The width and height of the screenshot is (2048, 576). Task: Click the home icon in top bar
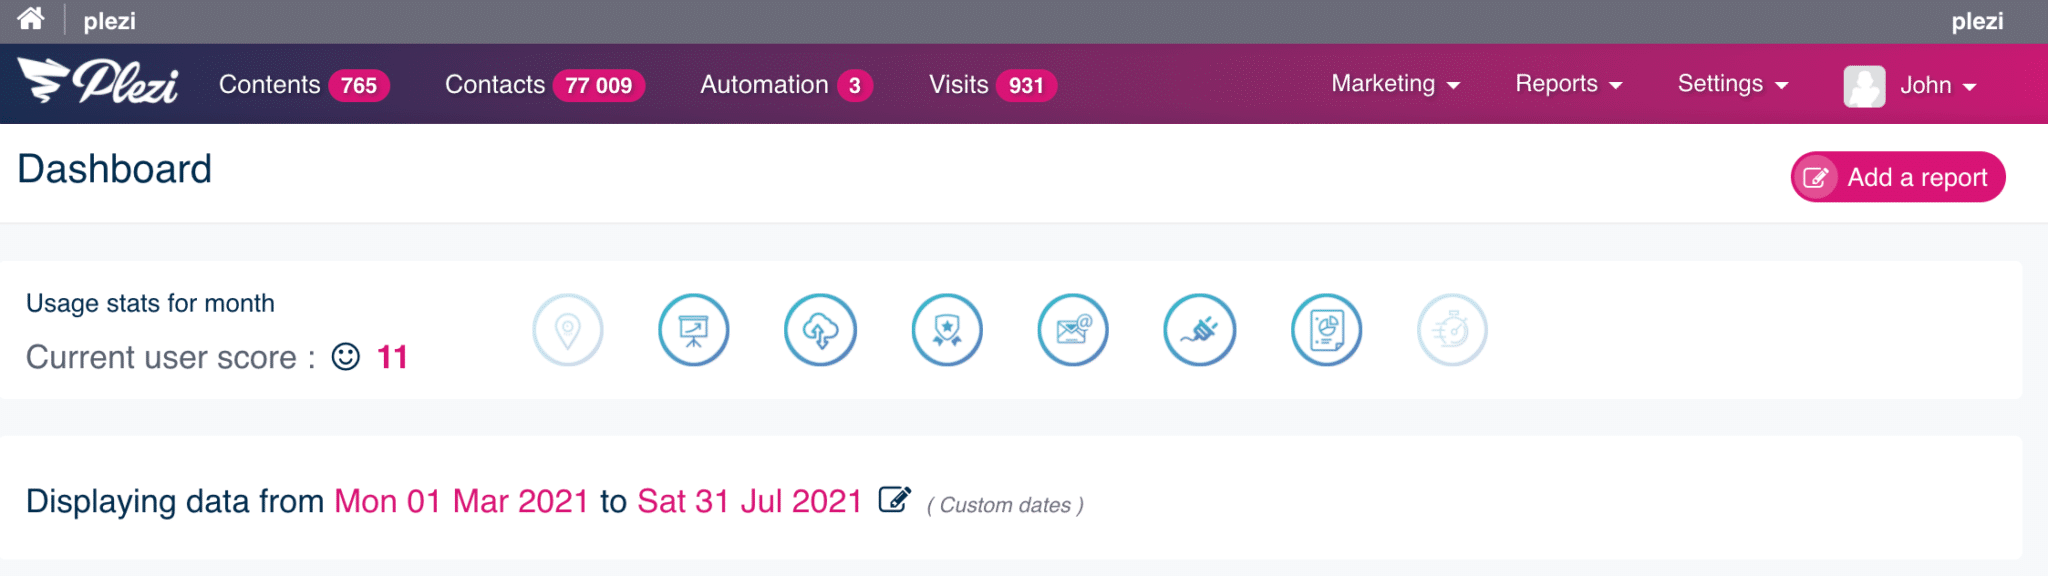(31, 19)
